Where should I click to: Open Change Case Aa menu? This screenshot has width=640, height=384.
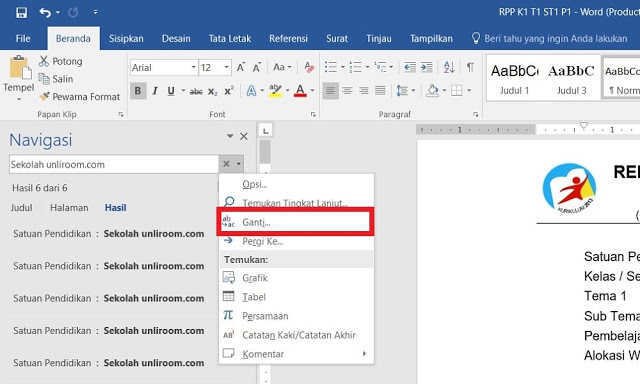[x=282, y=67]
